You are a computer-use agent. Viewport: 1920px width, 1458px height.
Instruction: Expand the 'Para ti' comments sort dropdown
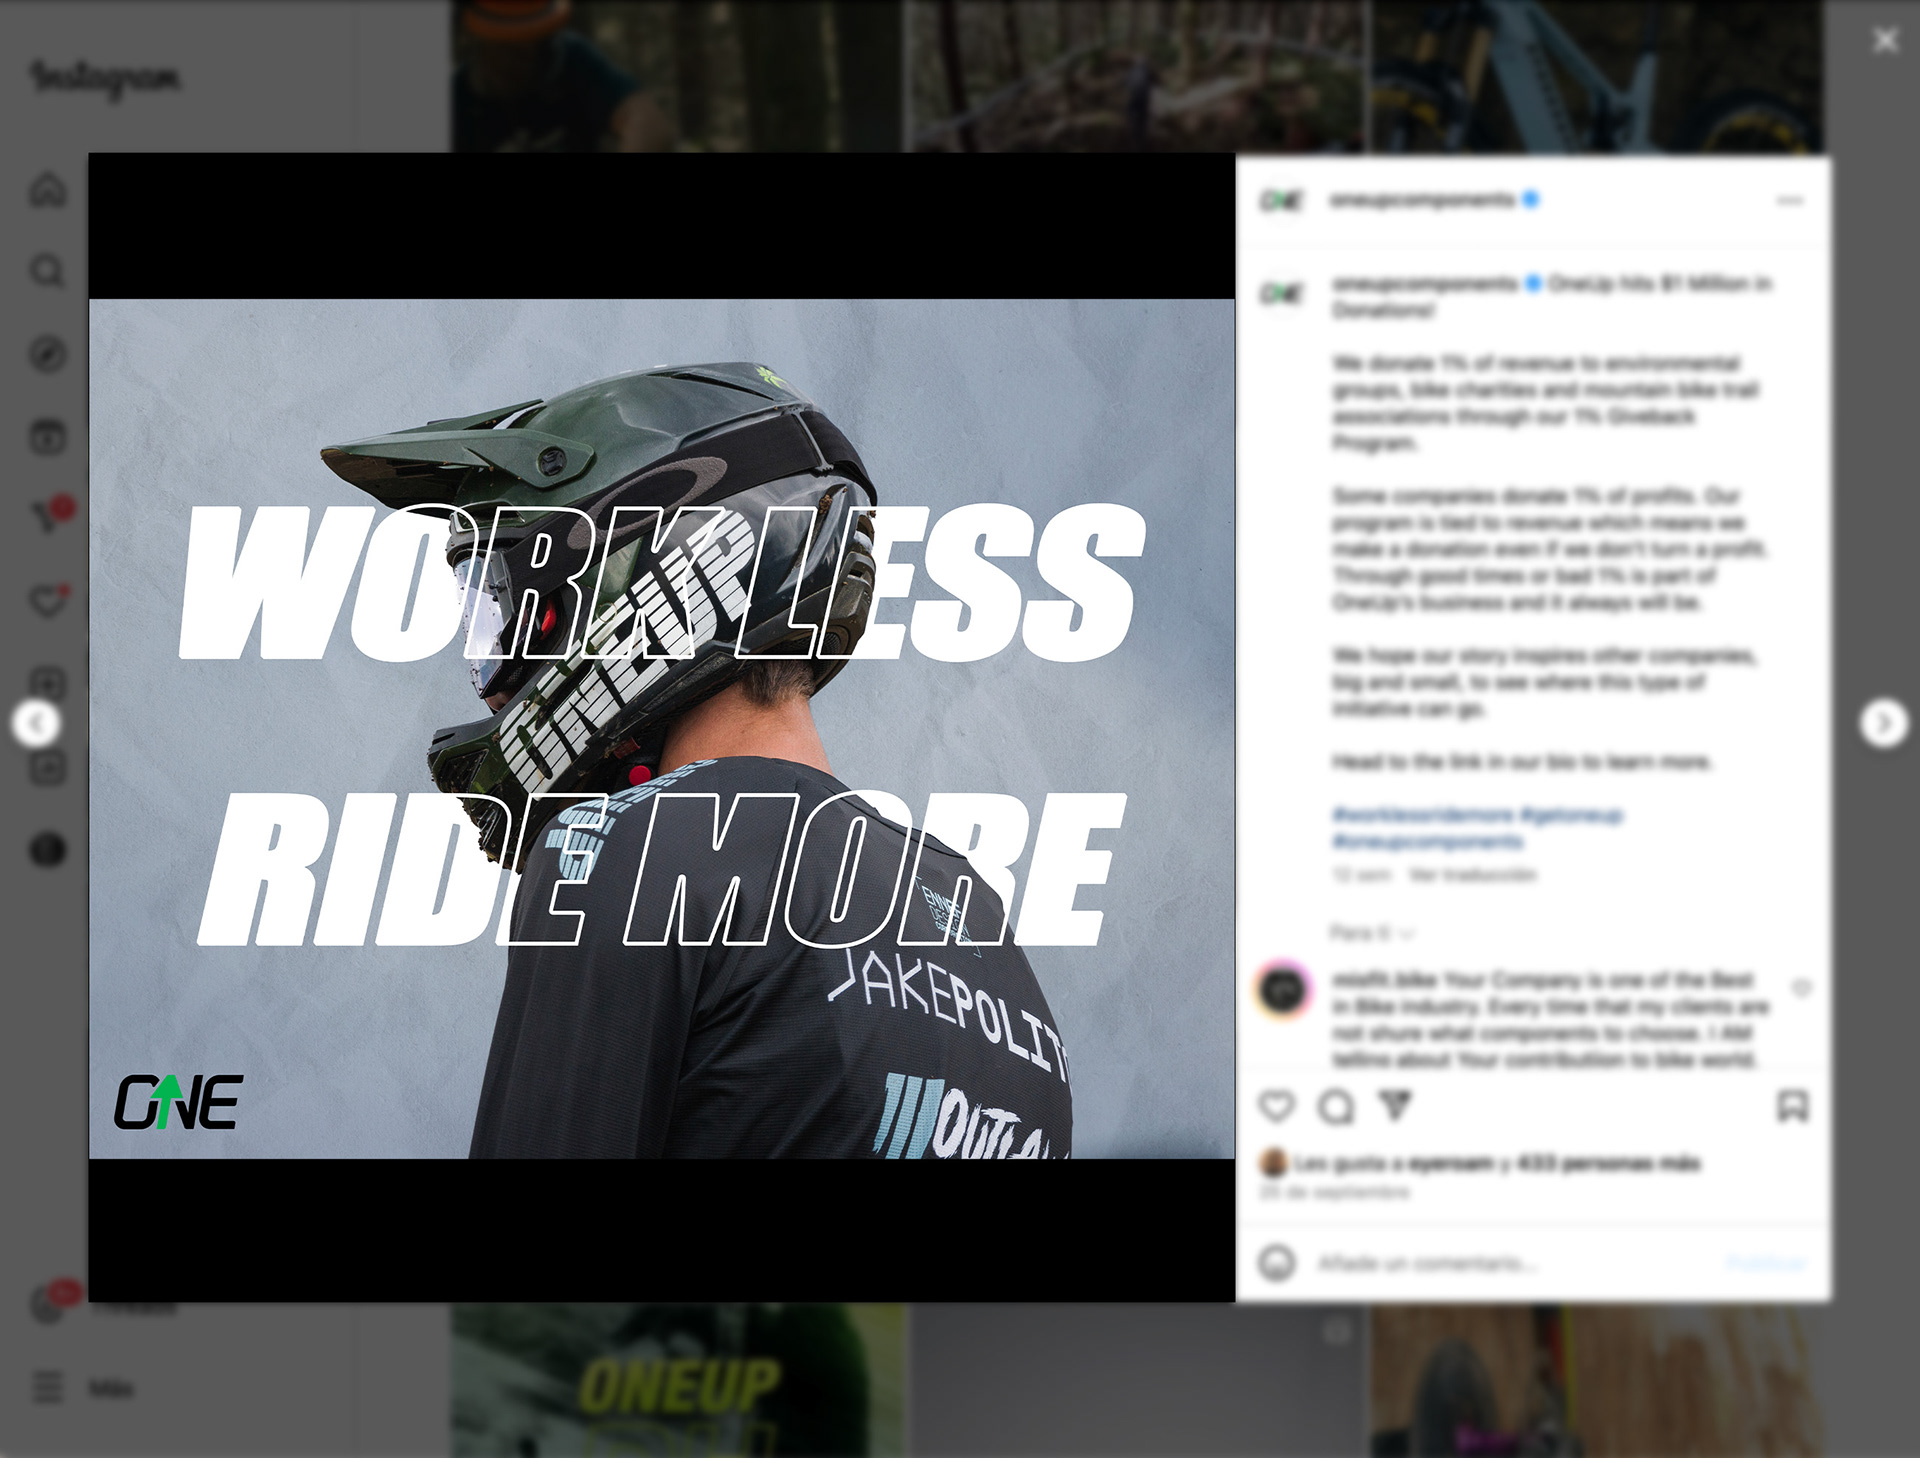1372,933
